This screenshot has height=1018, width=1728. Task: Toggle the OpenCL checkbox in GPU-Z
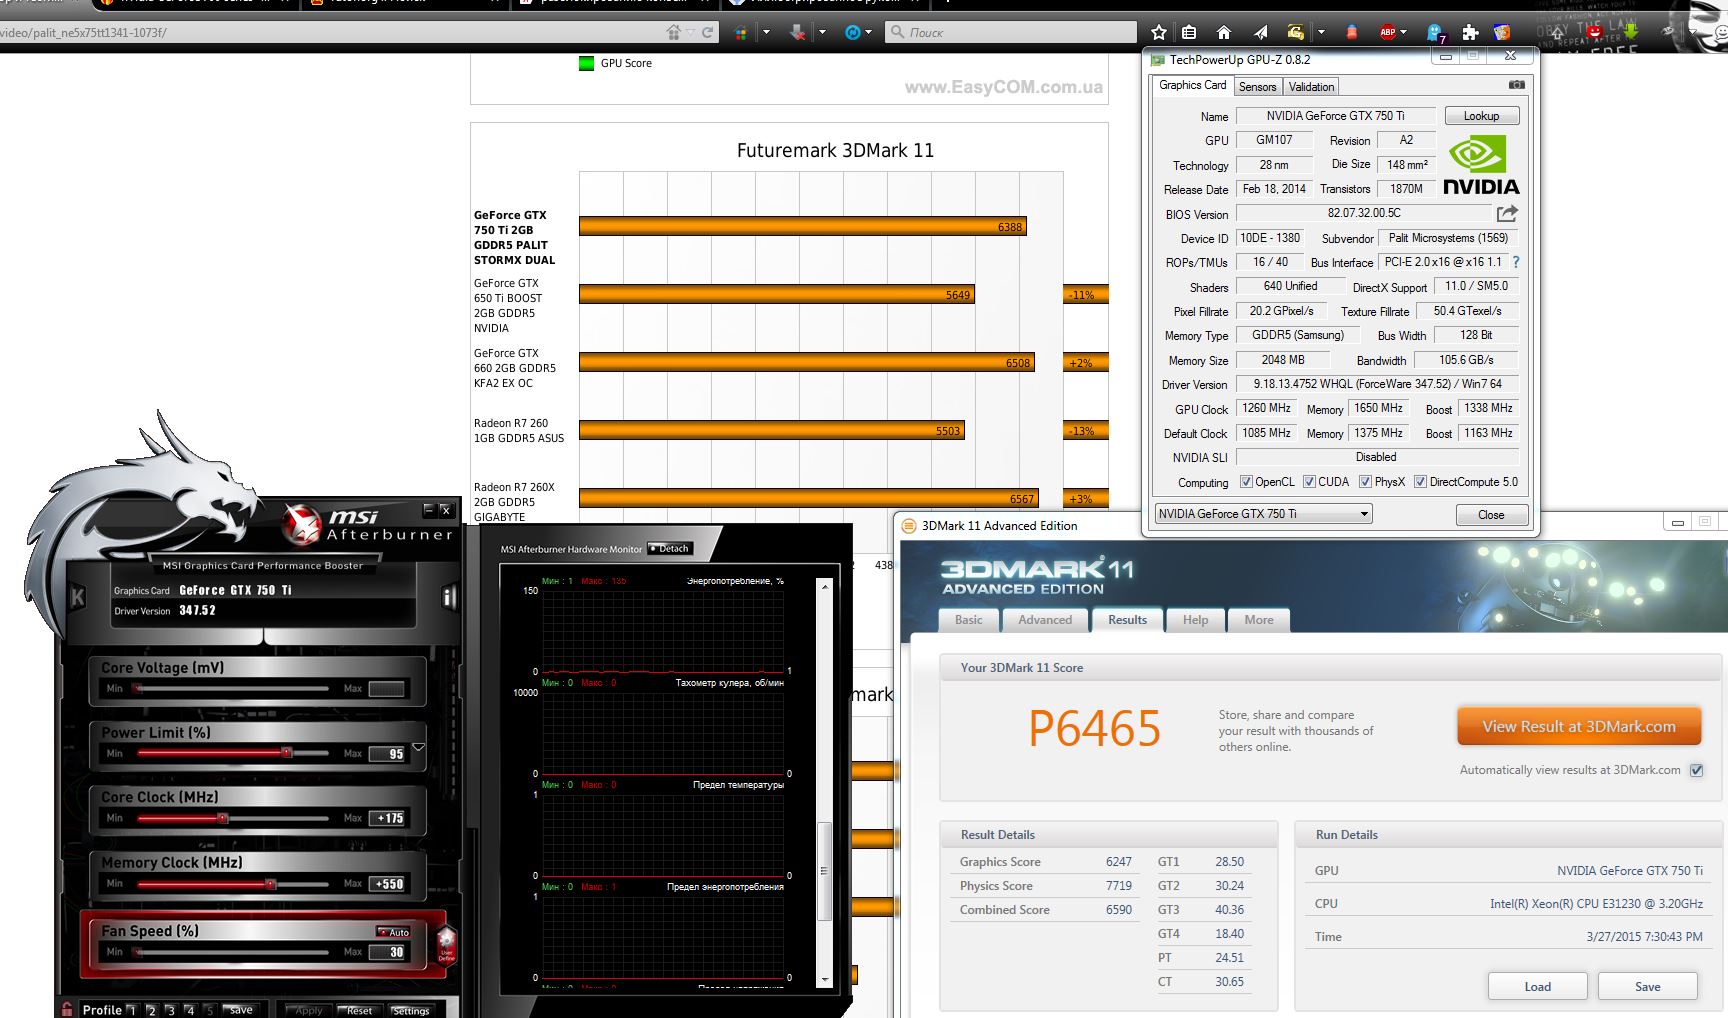[1246, 482]
